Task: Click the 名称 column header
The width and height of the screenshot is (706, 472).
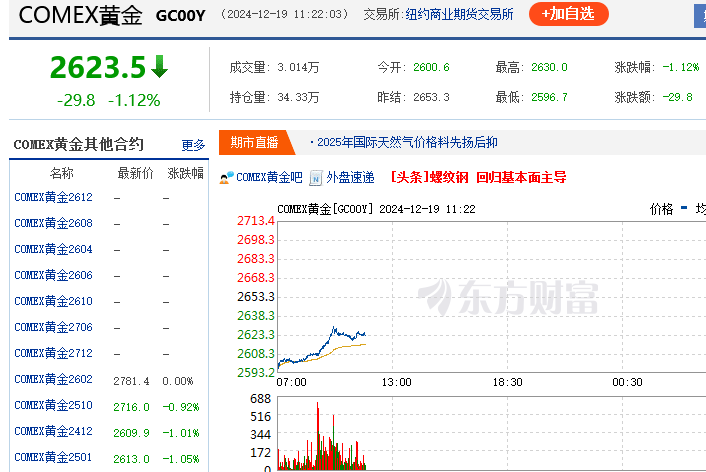Action: pyautogui.click(x=62, y=173)
